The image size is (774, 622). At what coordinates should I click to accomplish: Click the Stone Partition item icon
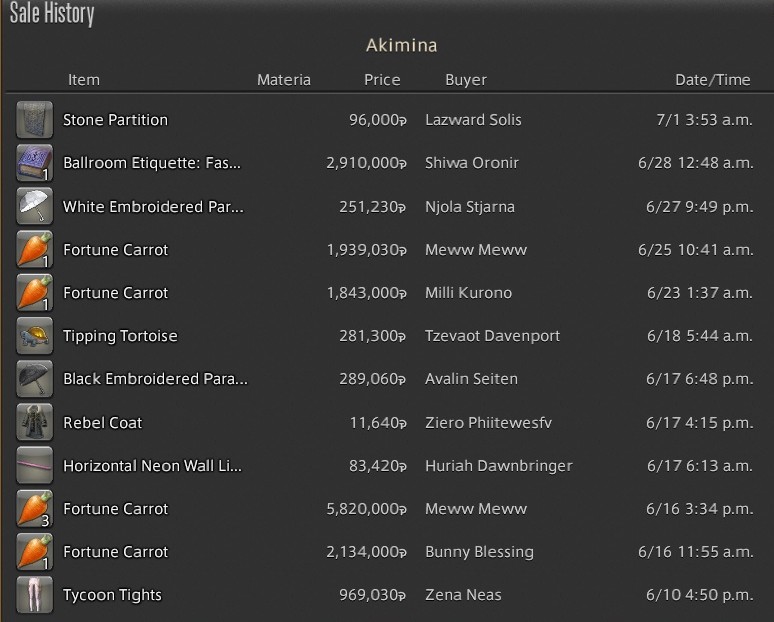click(x=35, y=120)
